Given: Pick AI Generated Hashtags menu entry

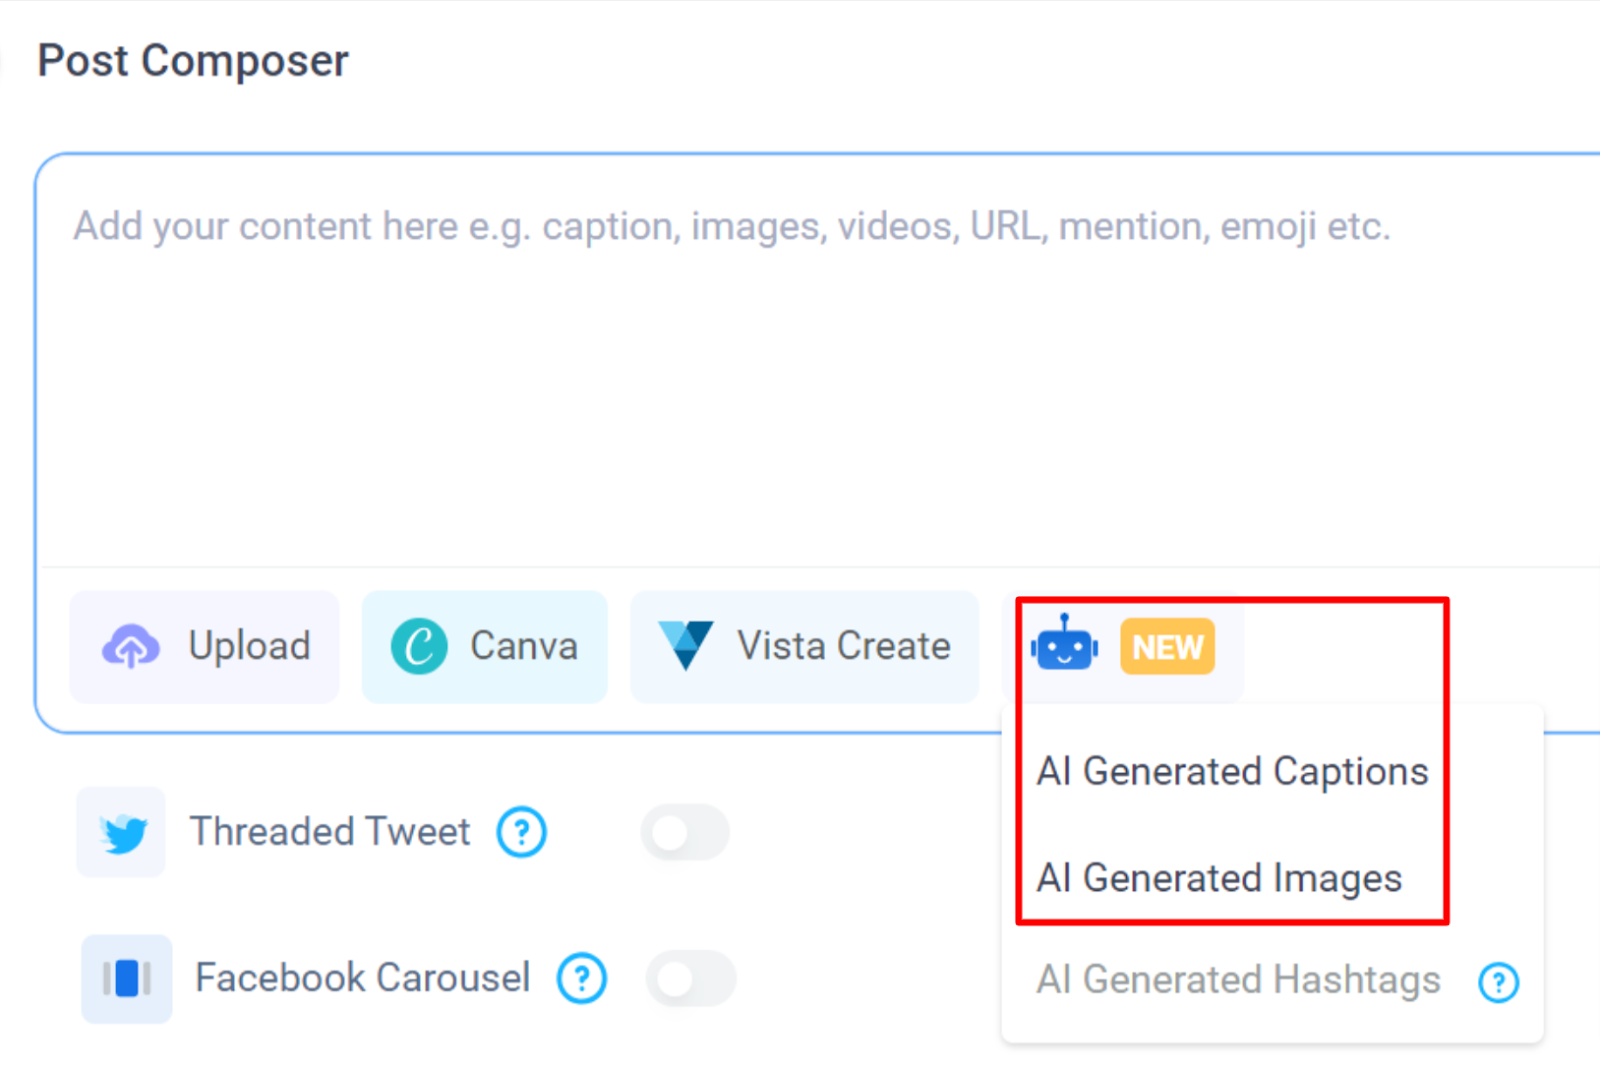Looking at the screenshot, I should pyautogui.click(x=1238, y=980).
